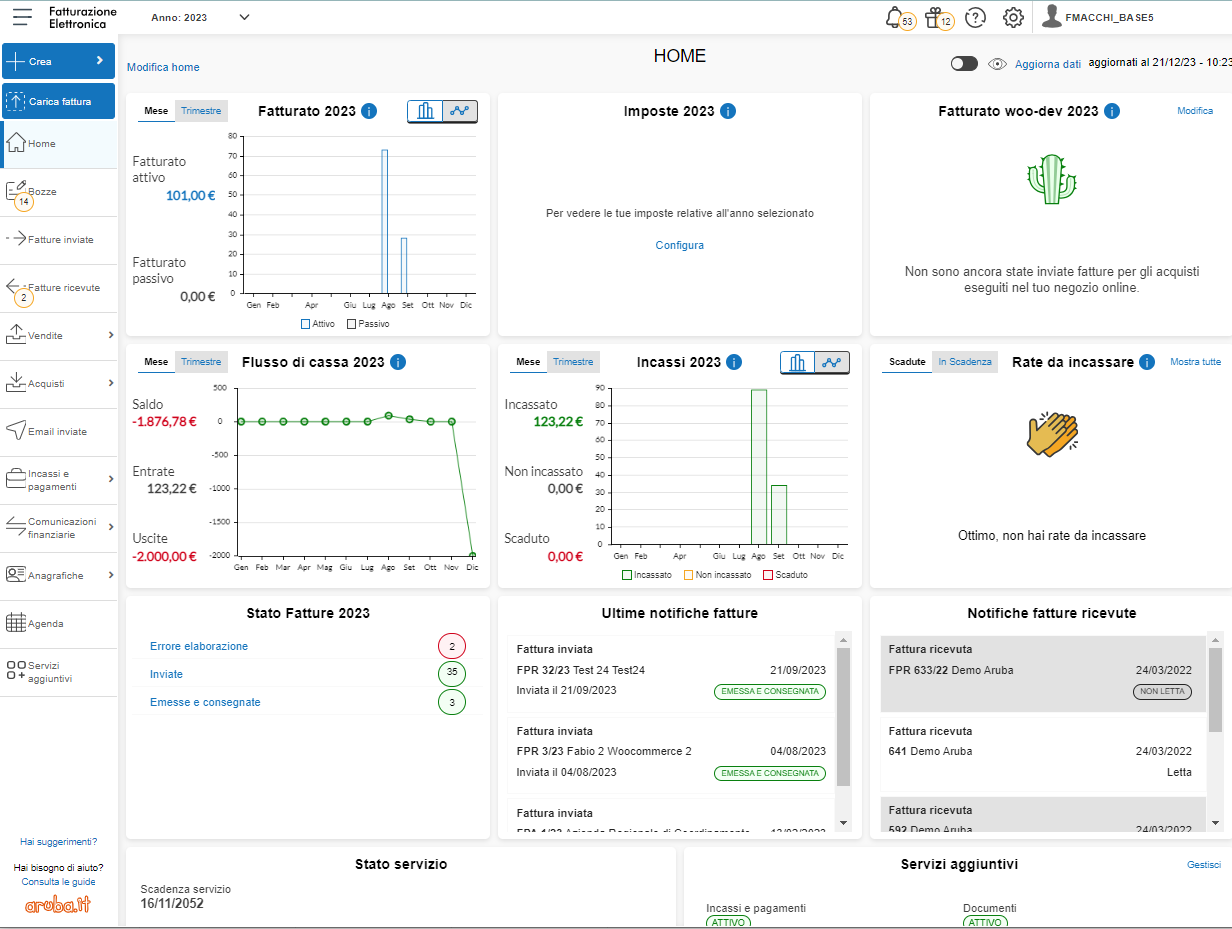The width and height of the screenshot is (1232, 929).
Task: Open Emesse e consegnate status link
Action: coord(205,702)
